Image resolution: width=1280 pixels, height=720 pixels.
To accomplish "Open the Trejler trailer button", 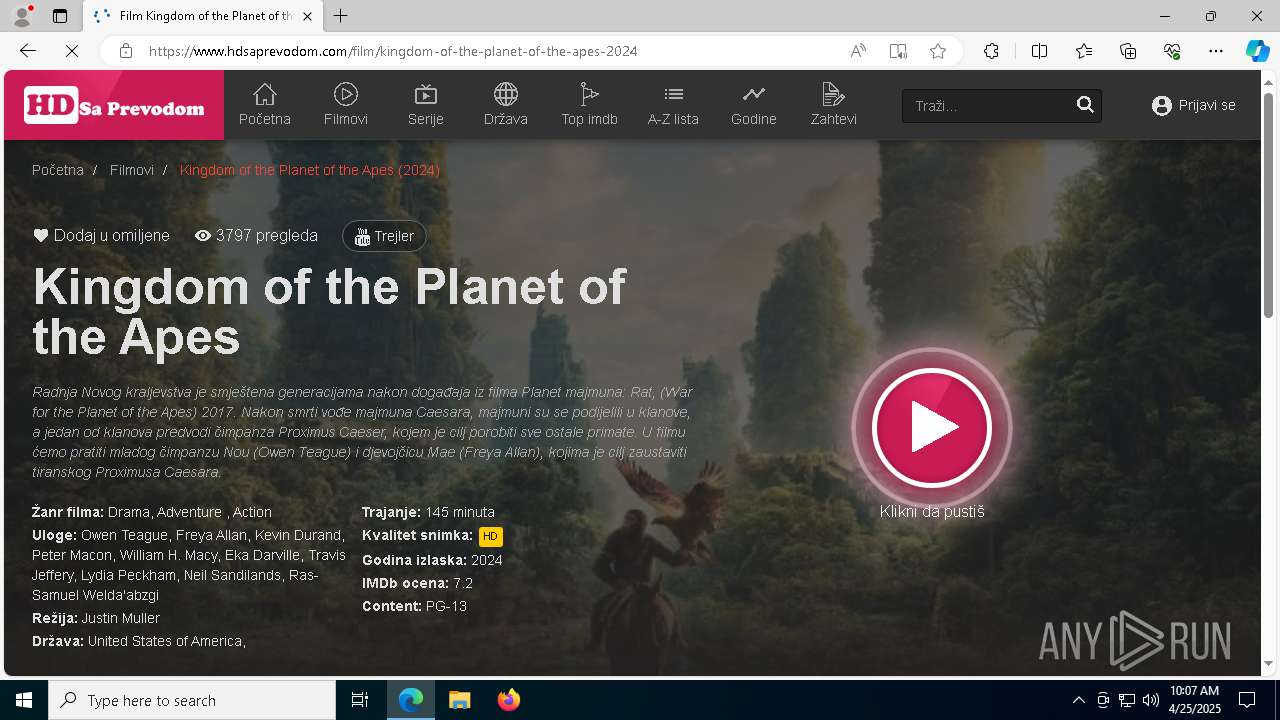I will tap(384, 236).
